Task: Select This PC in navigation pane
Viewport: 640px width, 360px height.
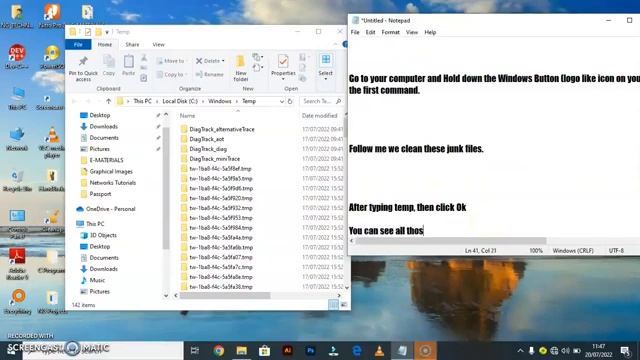Action: pyautogui.click(x=95, y=224)
